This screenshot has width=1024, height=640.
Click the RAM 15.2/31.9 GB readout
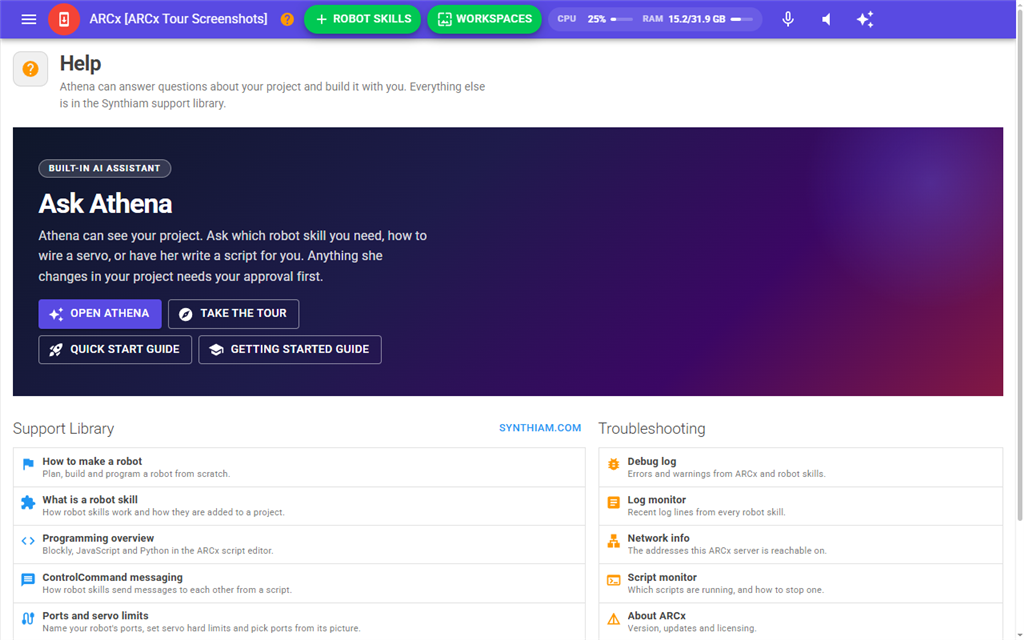pyautogui.click(x=684, y=19)
